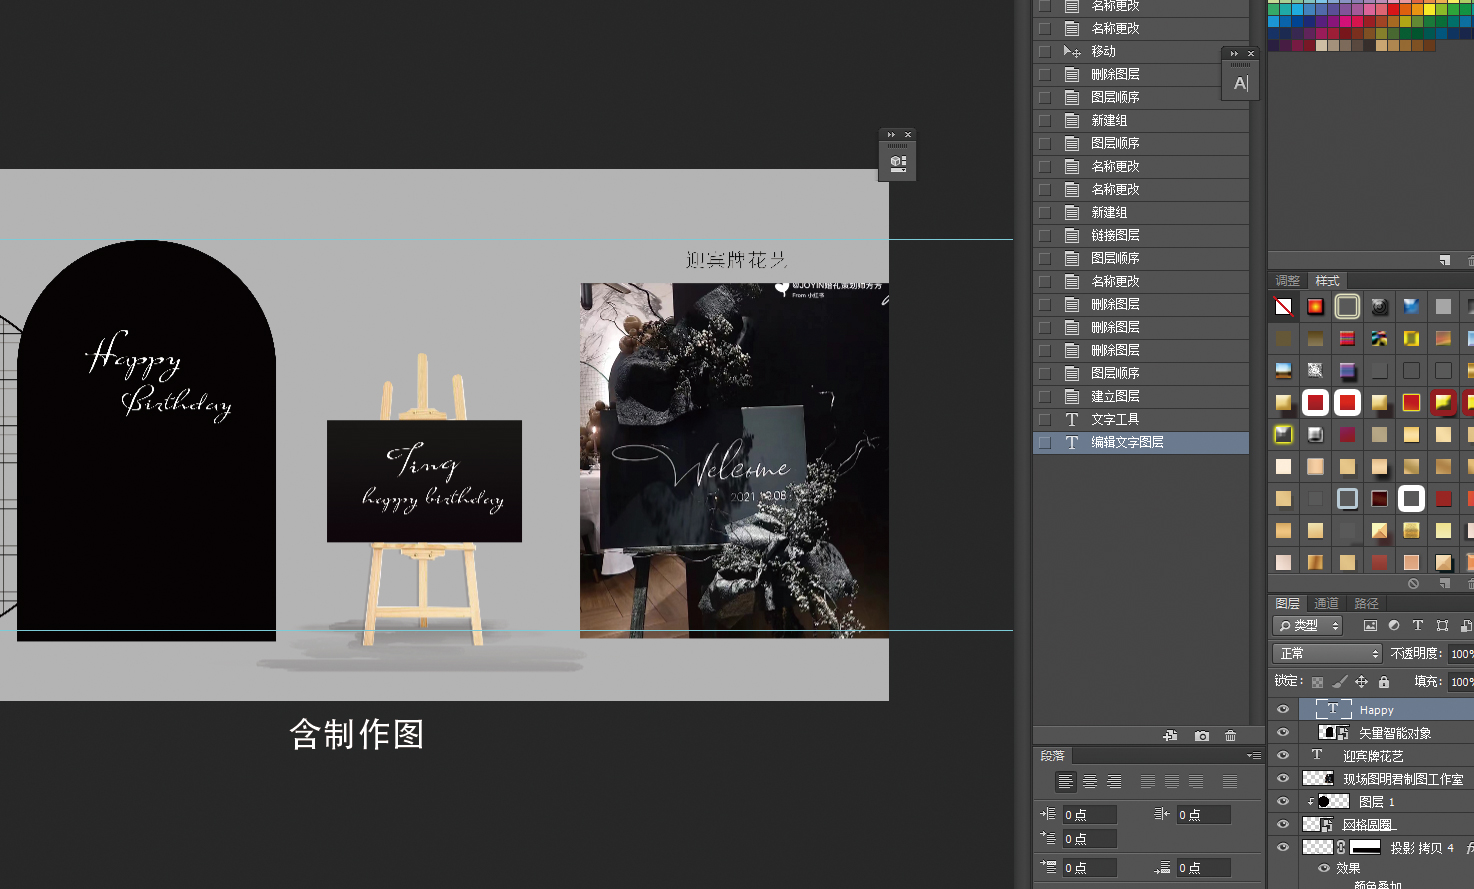Viewport: 1474px width, 889px height.
Task: Hide the 迎宾牌花艺 text layer
Action: point(1283,755)
